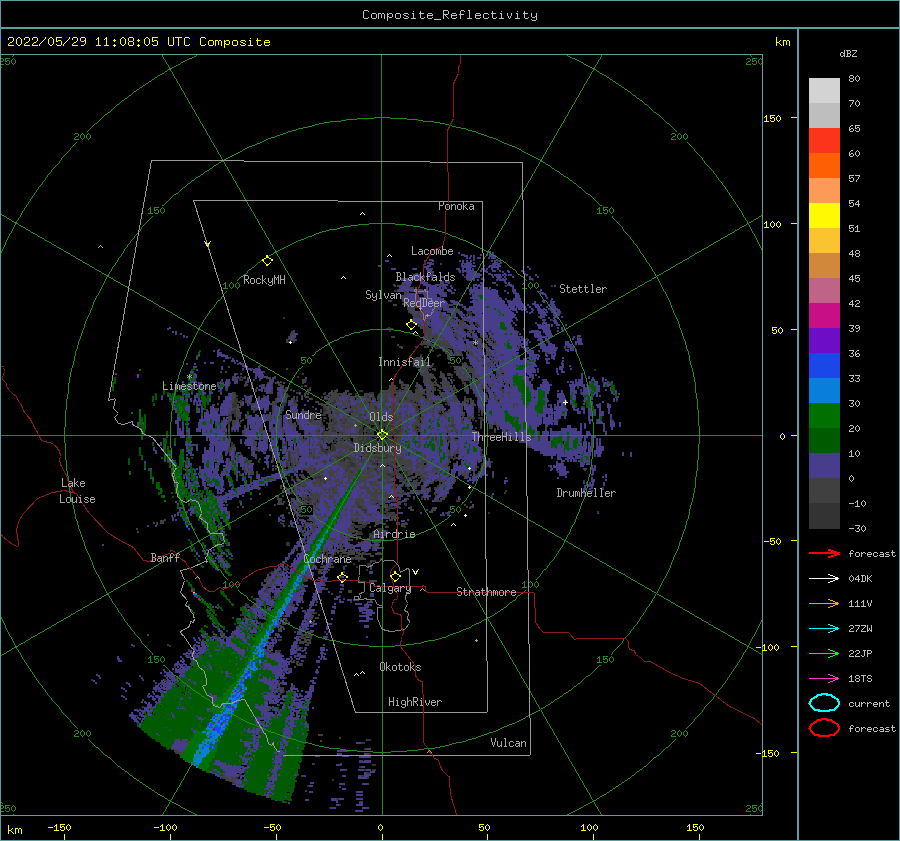Image resolution: width=900 pixels, height=841 pixels.
Task: Click the red forecast arrow in legend
Action: coord(824,553)
